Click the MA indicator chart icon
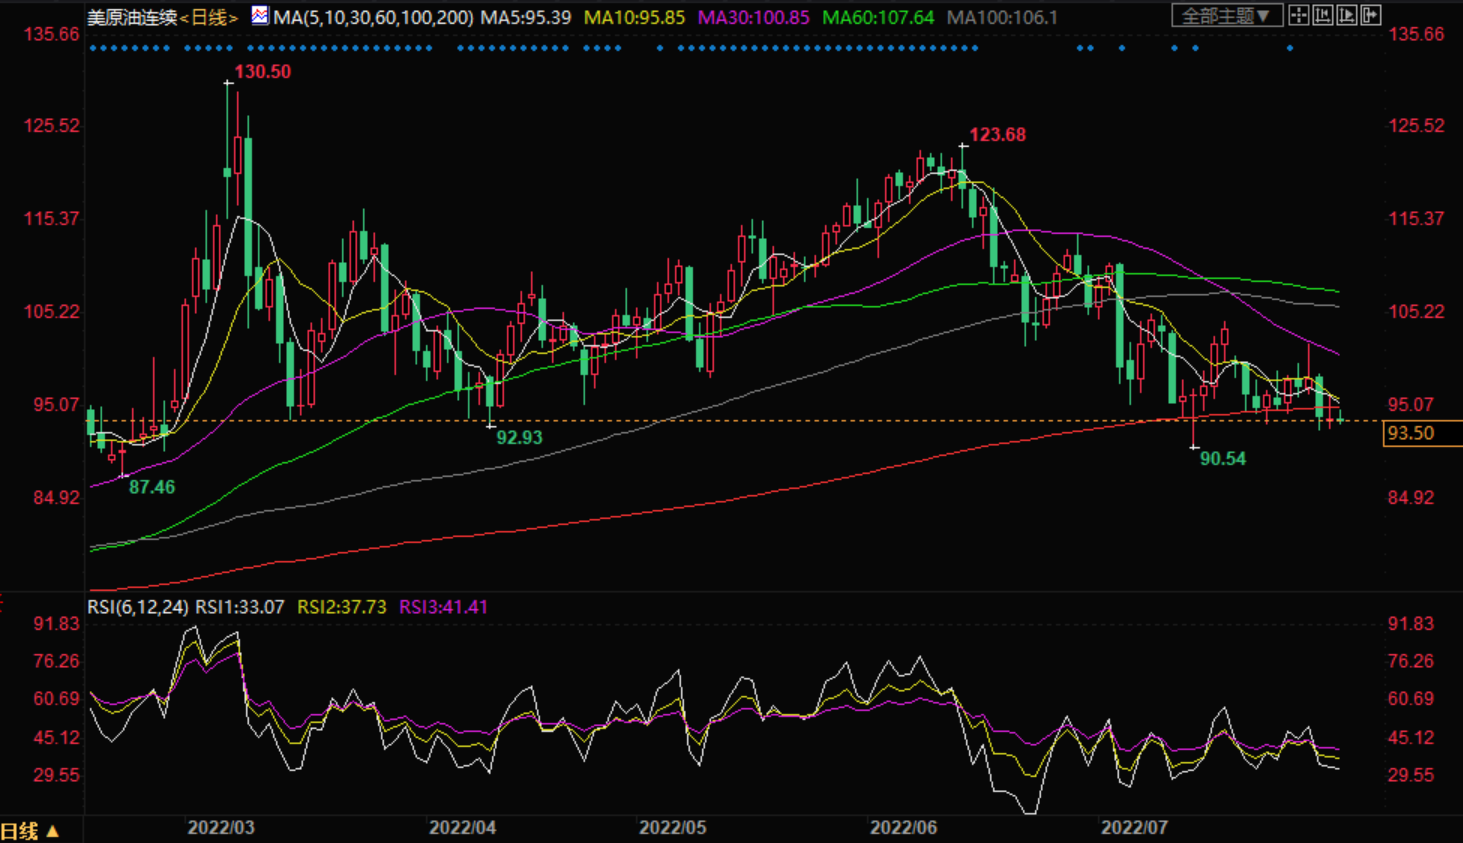The image size is (1463, 843). click(260, 16)
